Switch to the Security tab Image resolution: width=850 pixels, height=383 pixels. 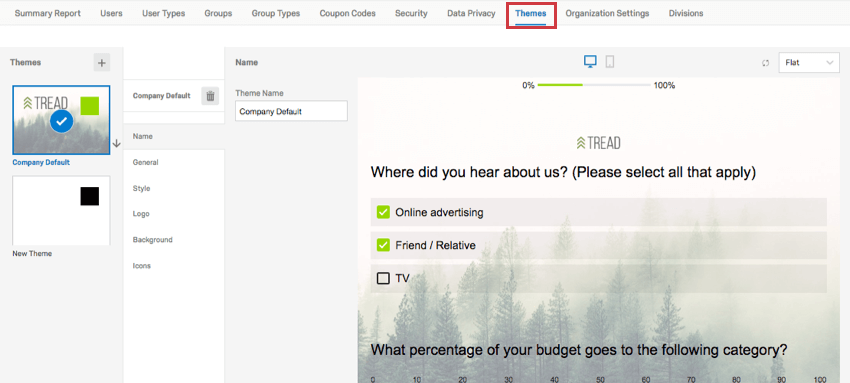411,14
